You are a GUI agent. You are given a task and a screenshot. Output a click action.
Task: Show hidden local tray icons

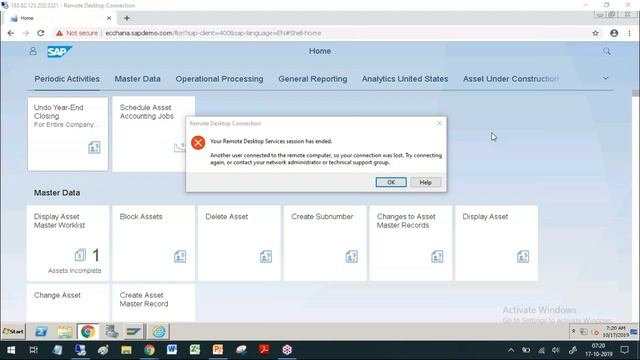point(511,350)
